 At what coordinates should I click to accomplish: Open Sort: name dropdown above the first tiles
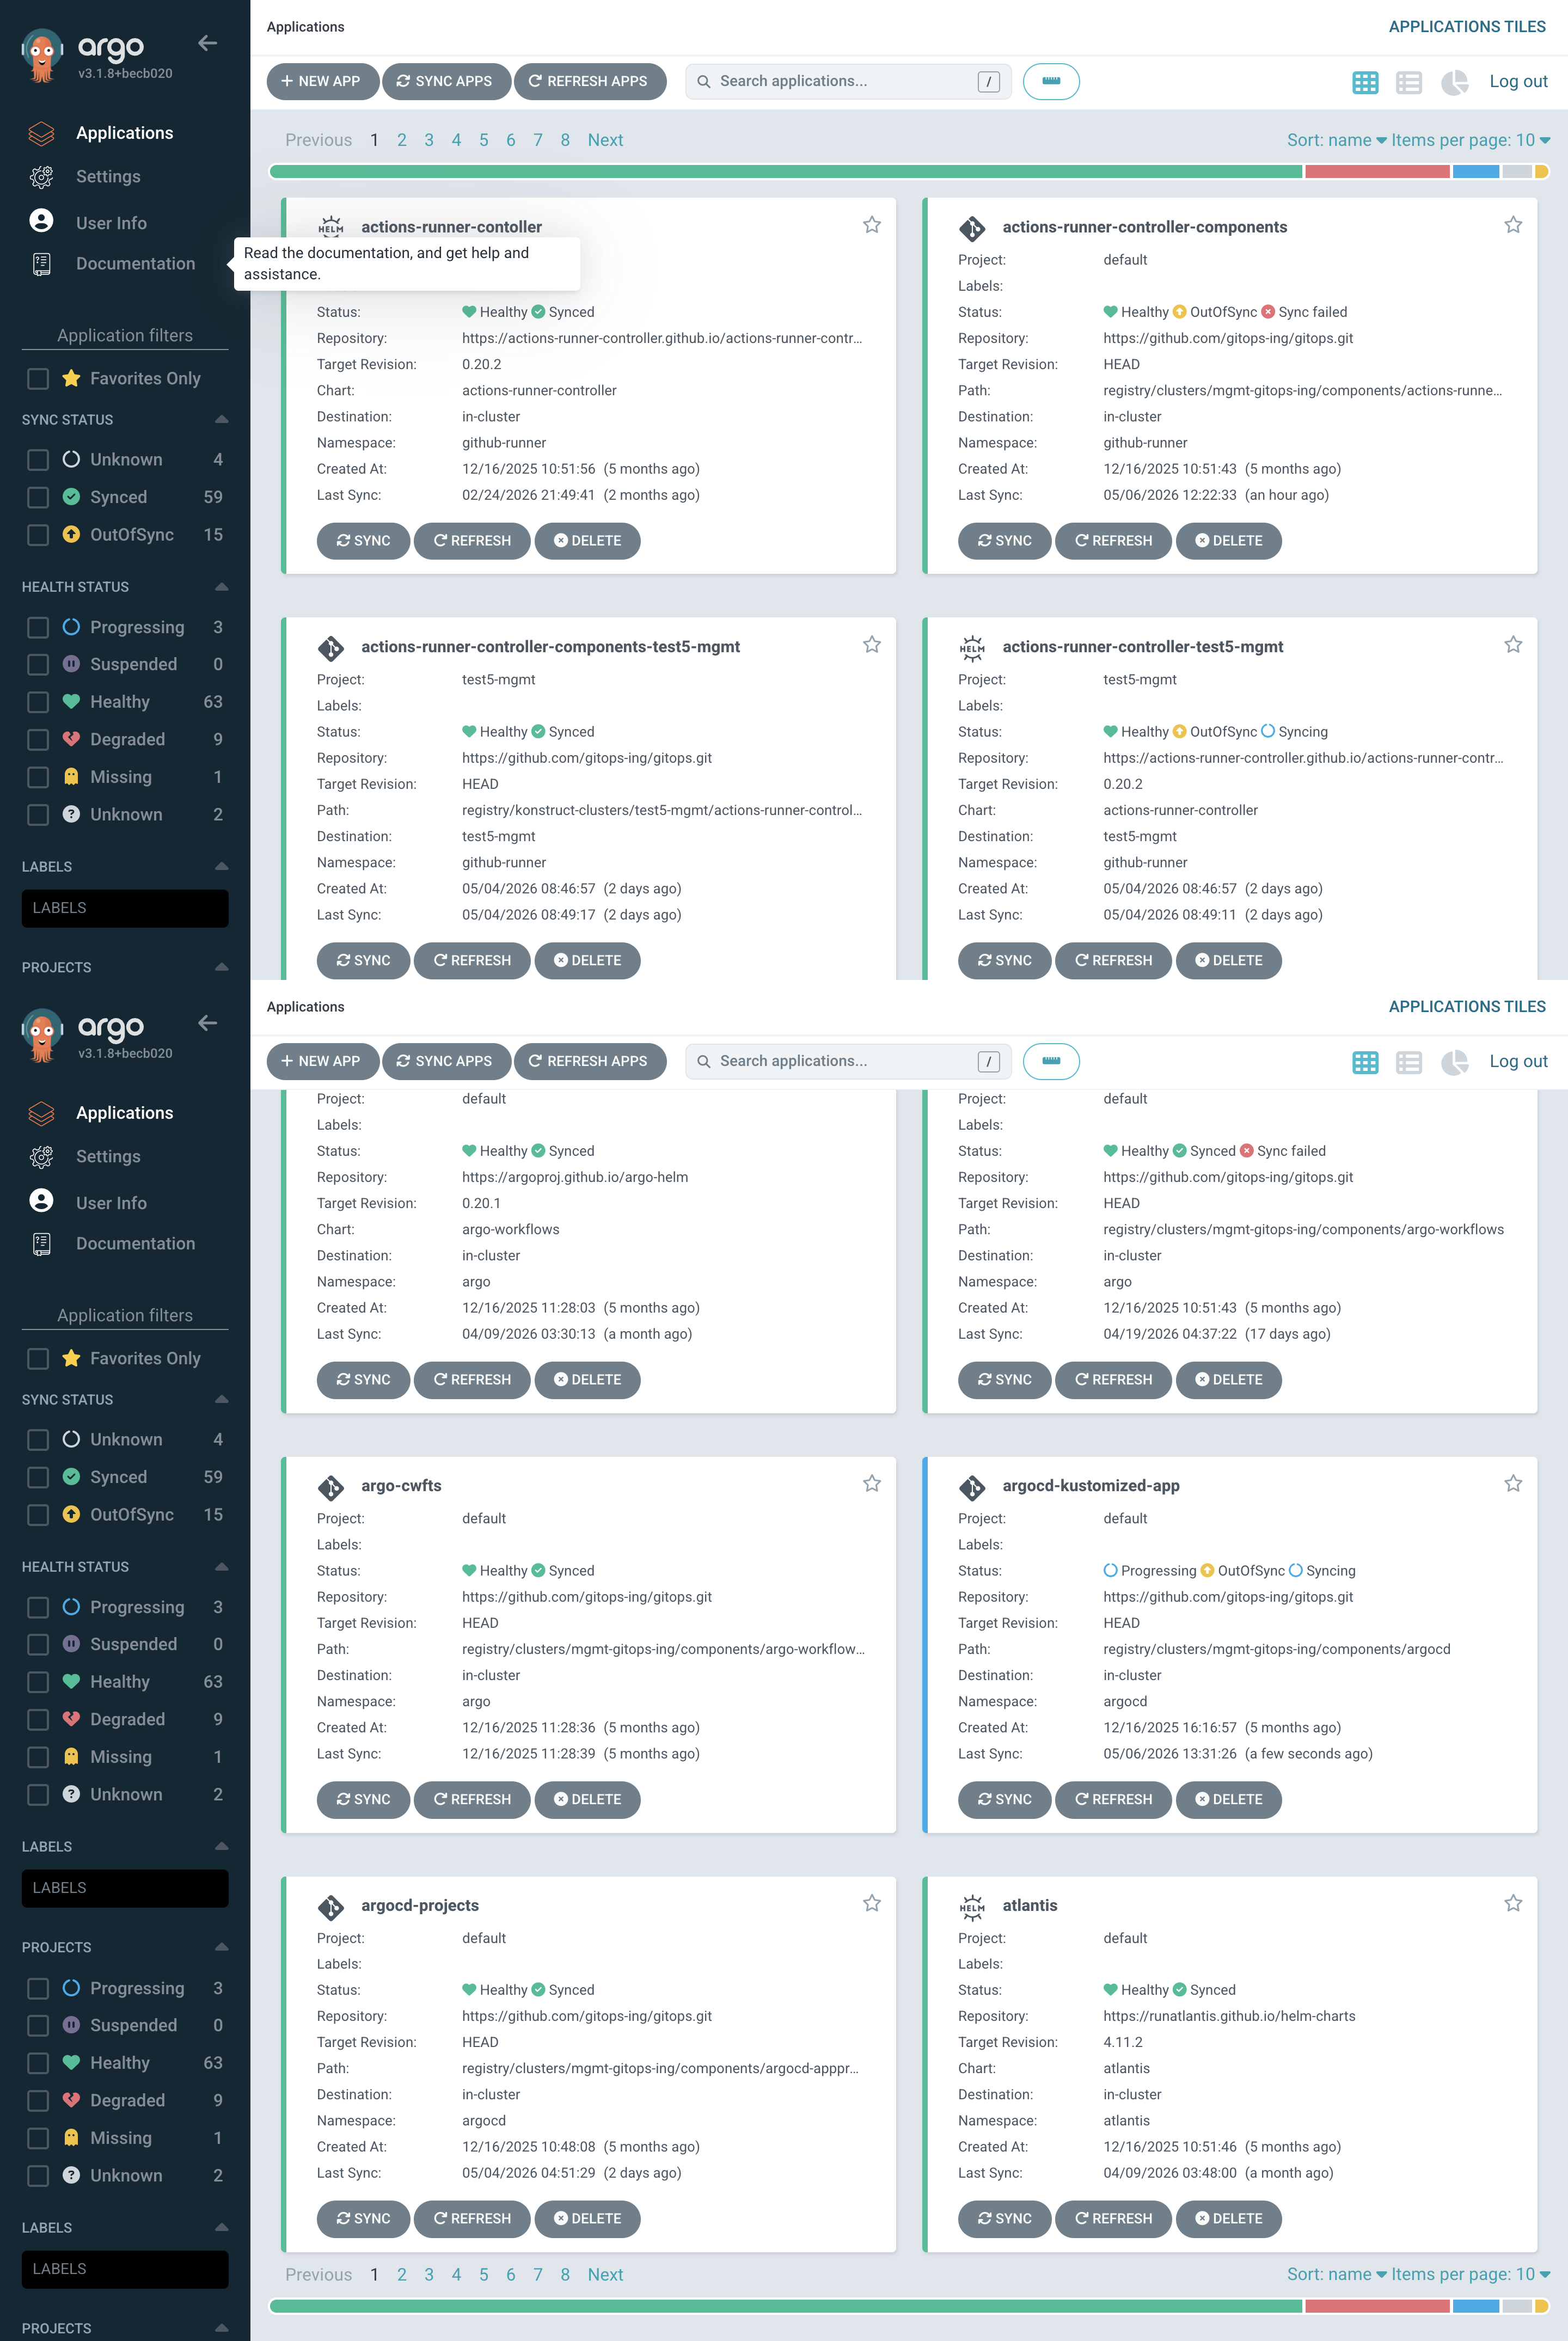click(1336, 140)
